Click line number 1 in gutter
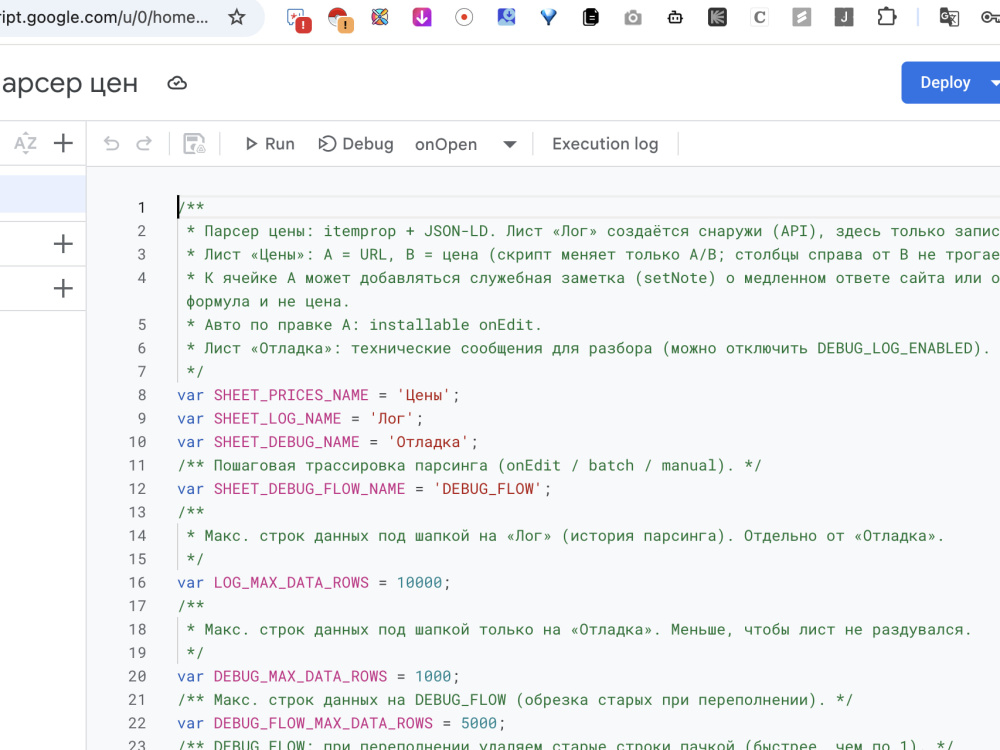 (141, 207)
